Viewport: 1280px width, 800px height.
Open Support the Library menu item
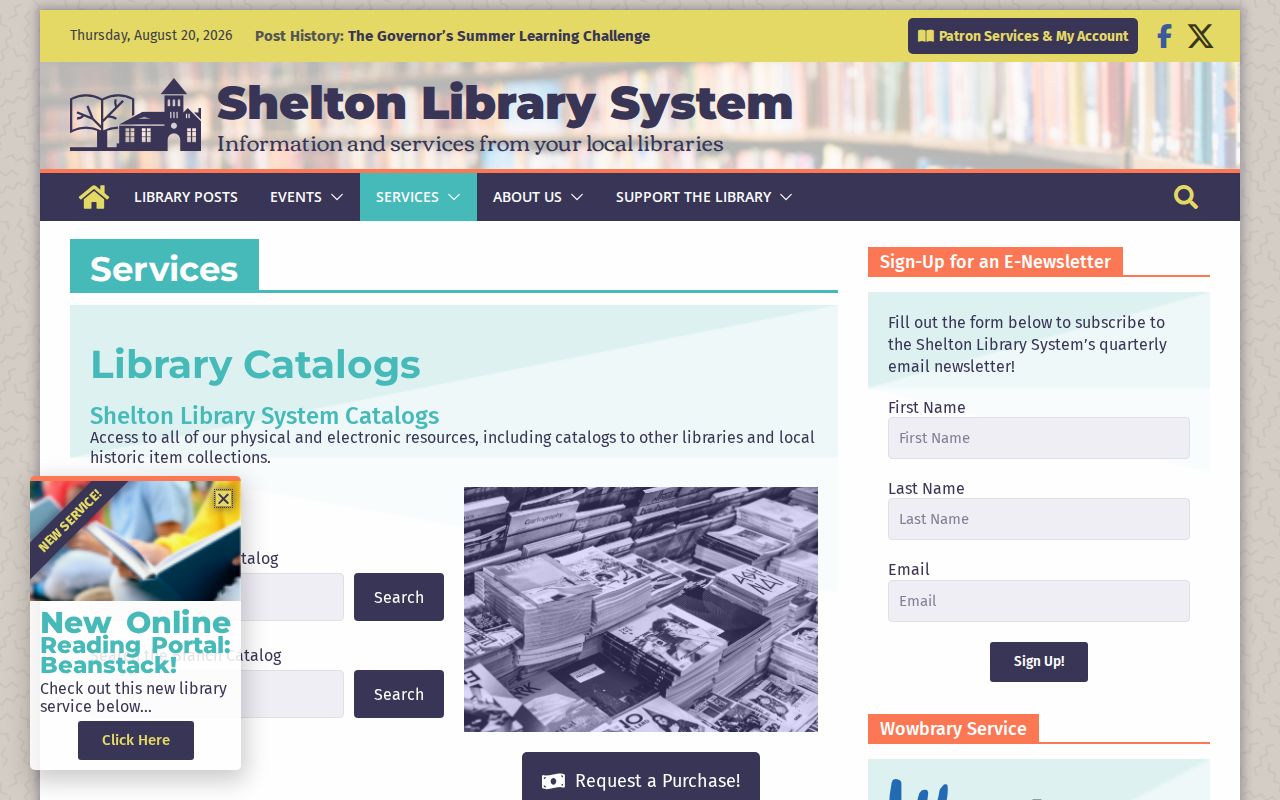693,197
